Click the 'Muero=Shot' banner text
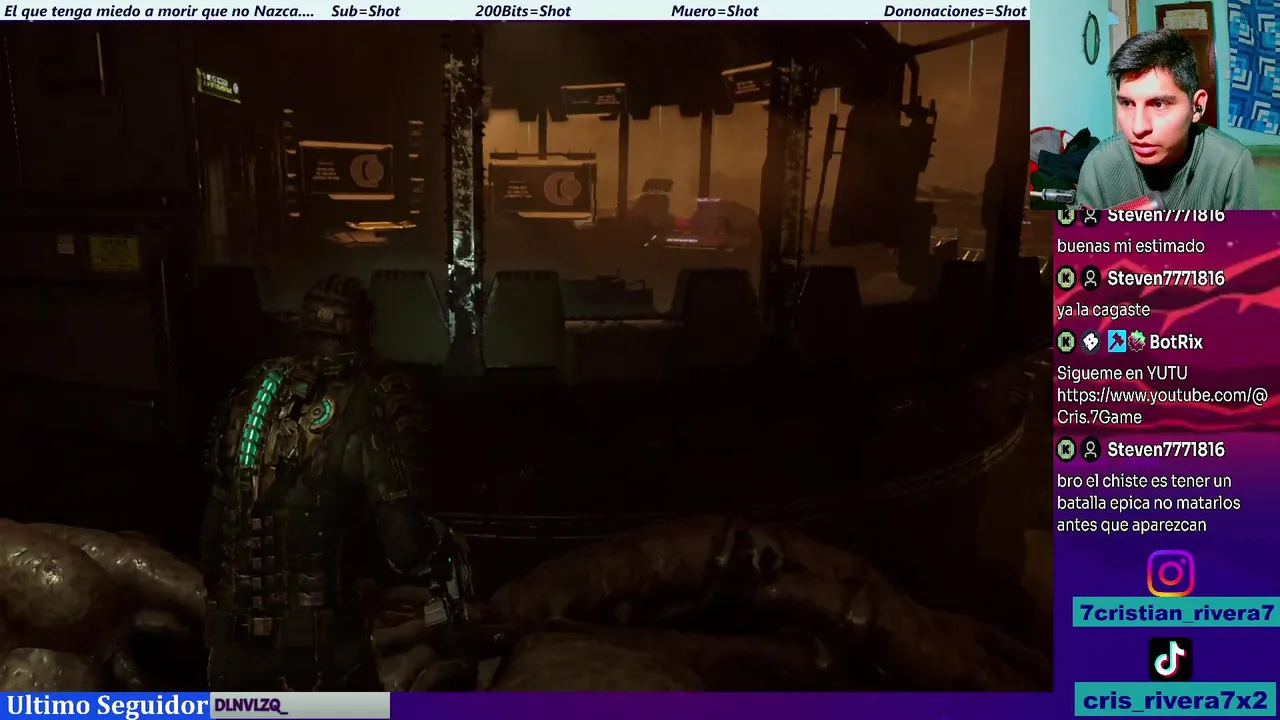1280x720 pixels. (715, 11)
